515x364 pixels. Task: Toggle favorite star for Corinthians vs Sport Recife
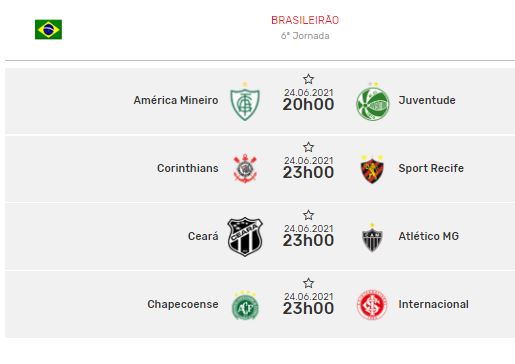(308, 147)
